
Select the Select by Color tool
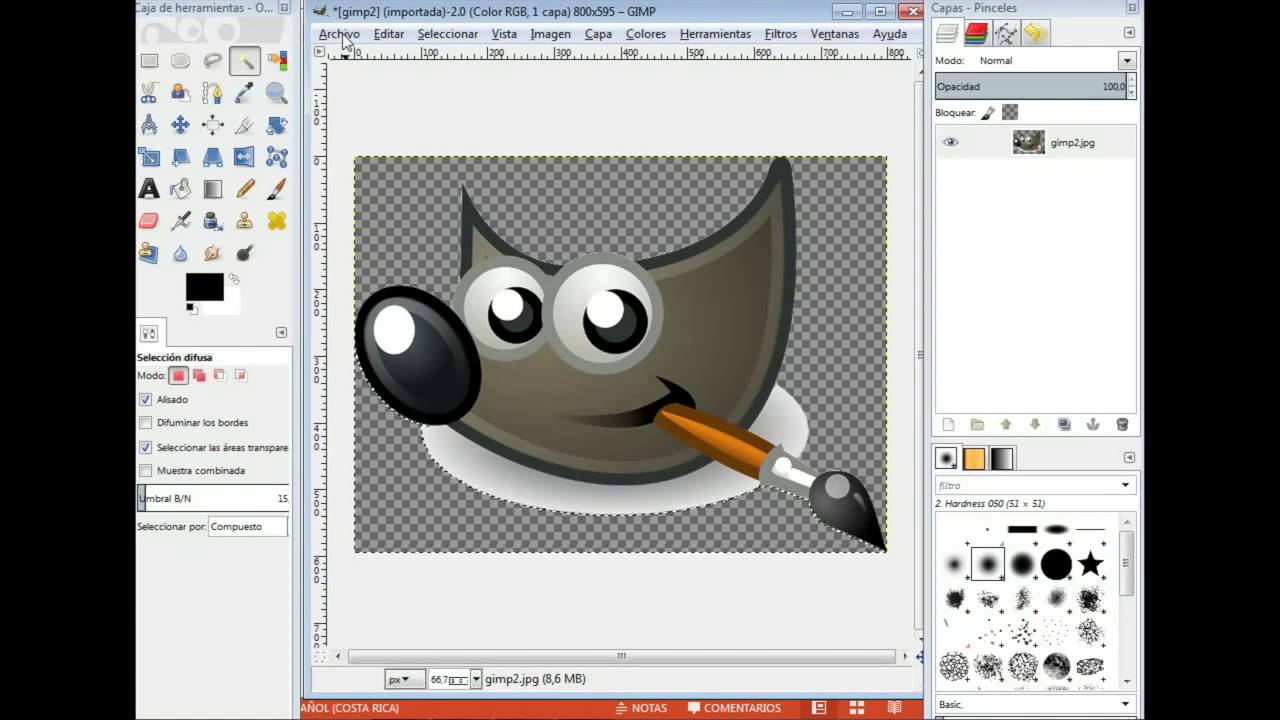pyautogui.click(x=277, y=61)
